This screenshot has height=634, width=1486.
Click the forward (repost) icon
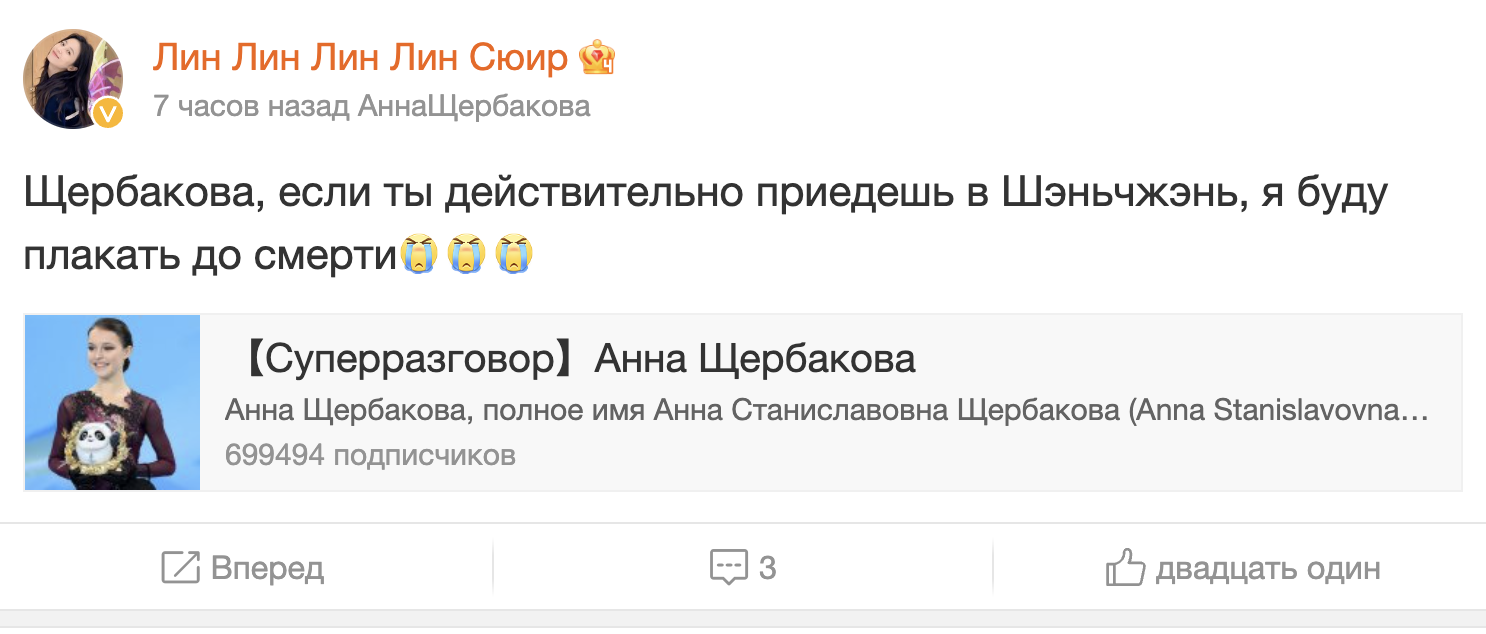pos(180,568)
